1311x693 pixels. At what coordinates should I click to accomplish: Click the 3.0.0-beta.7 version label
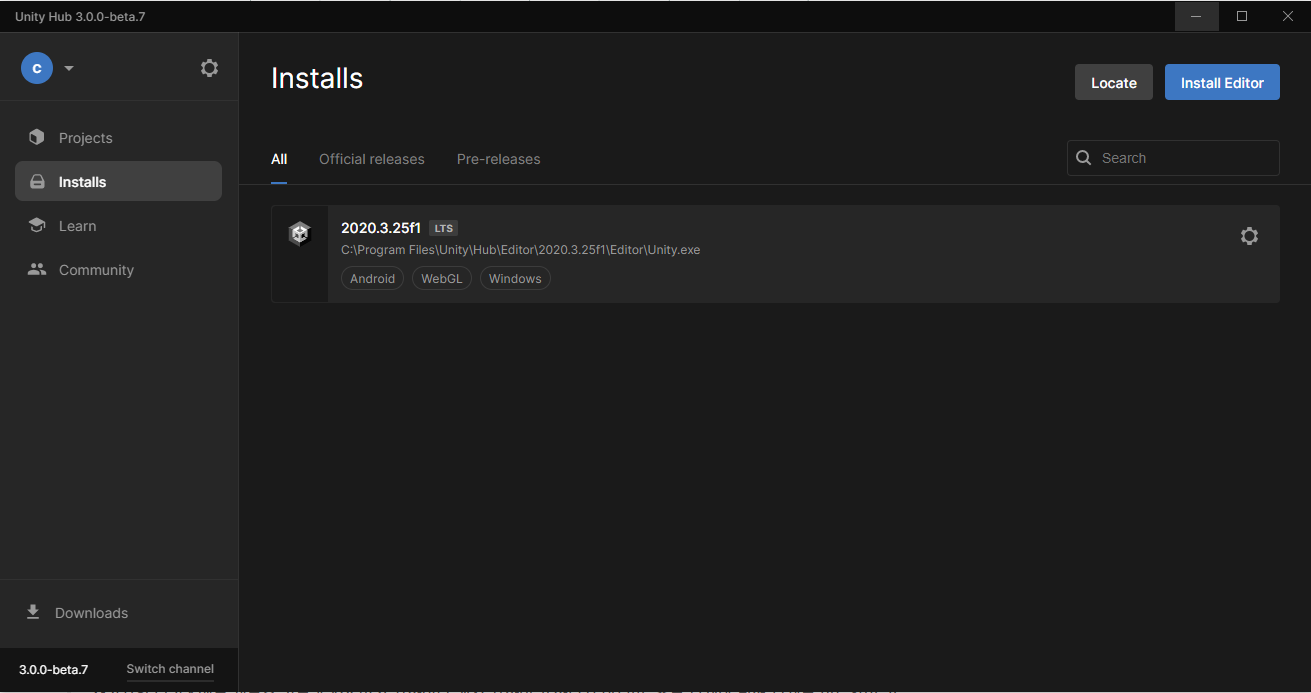53,669
